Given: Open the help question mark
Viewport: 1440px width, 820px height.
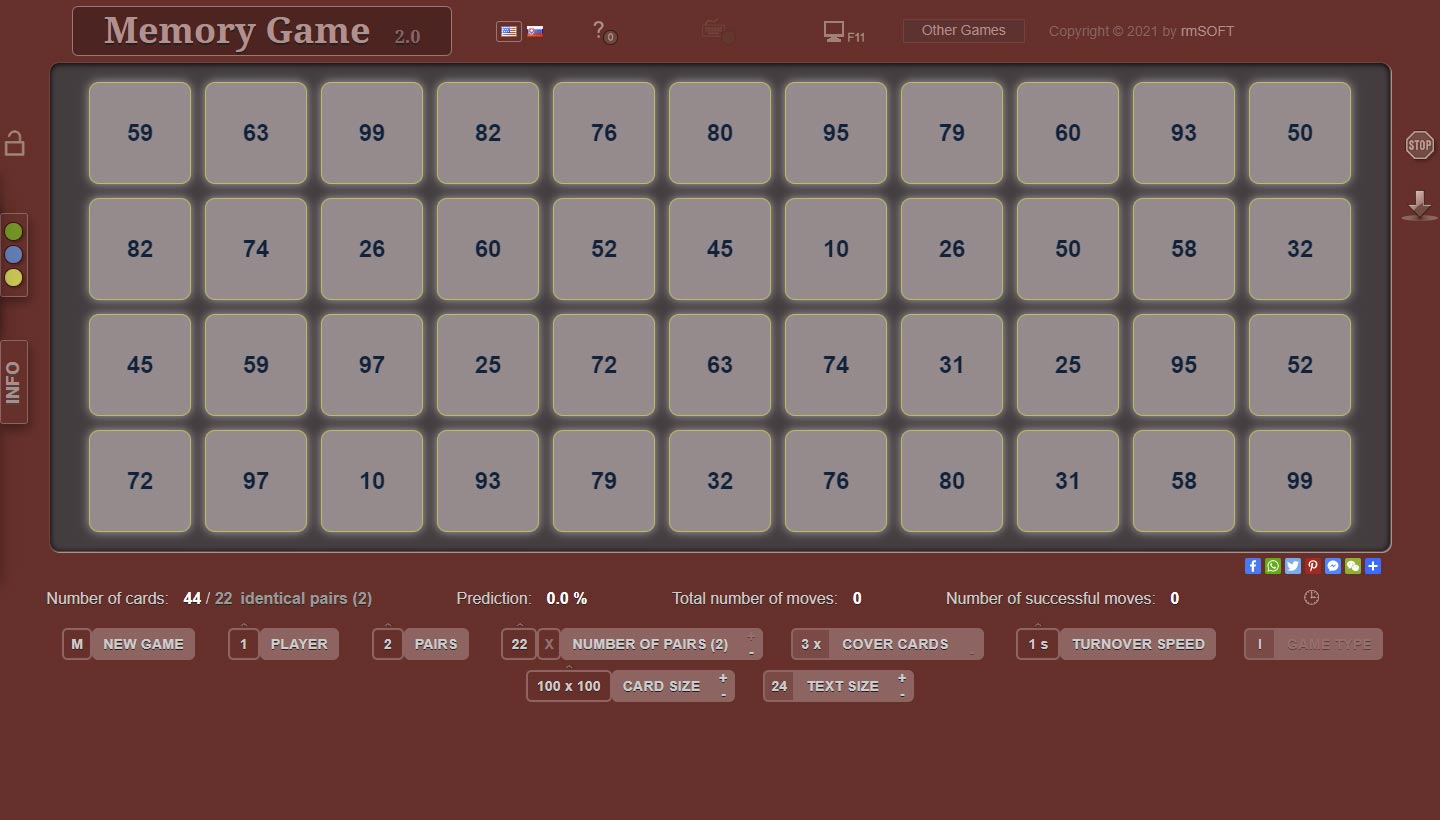Looking at the screenshot, I should coord(597,29).
